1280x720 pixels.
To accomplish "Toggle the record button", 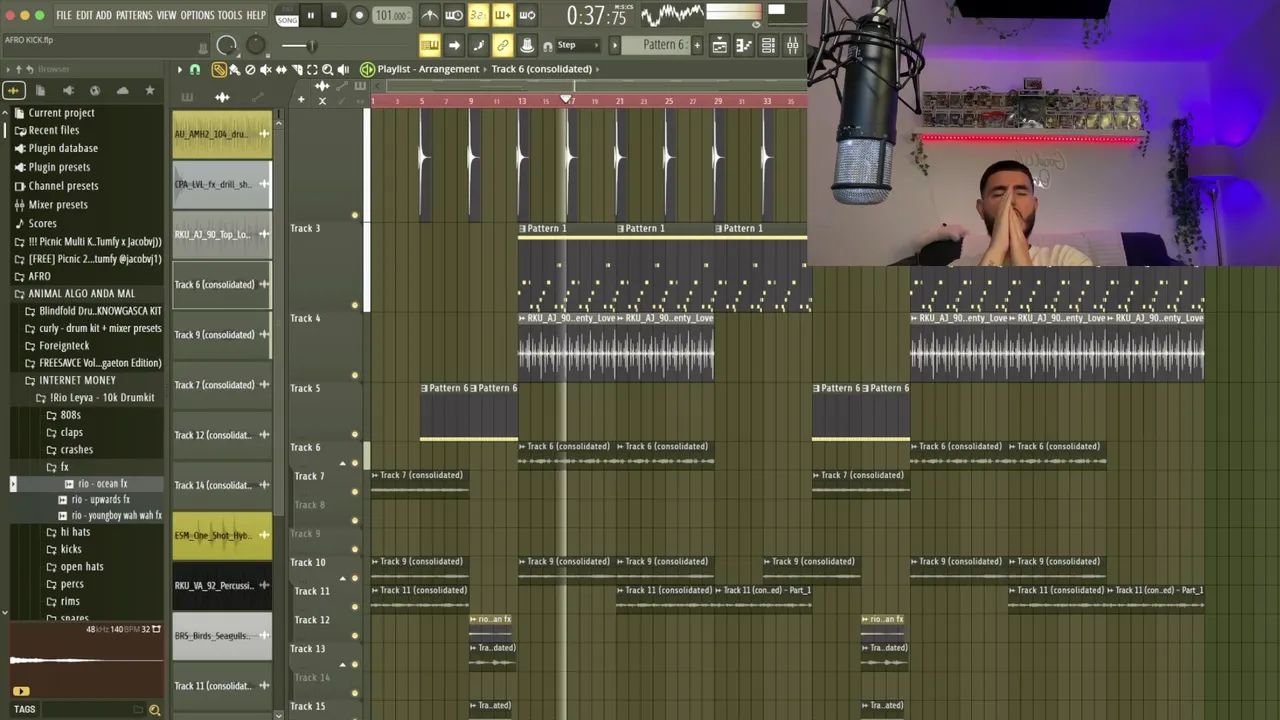I will pos(359,16).
